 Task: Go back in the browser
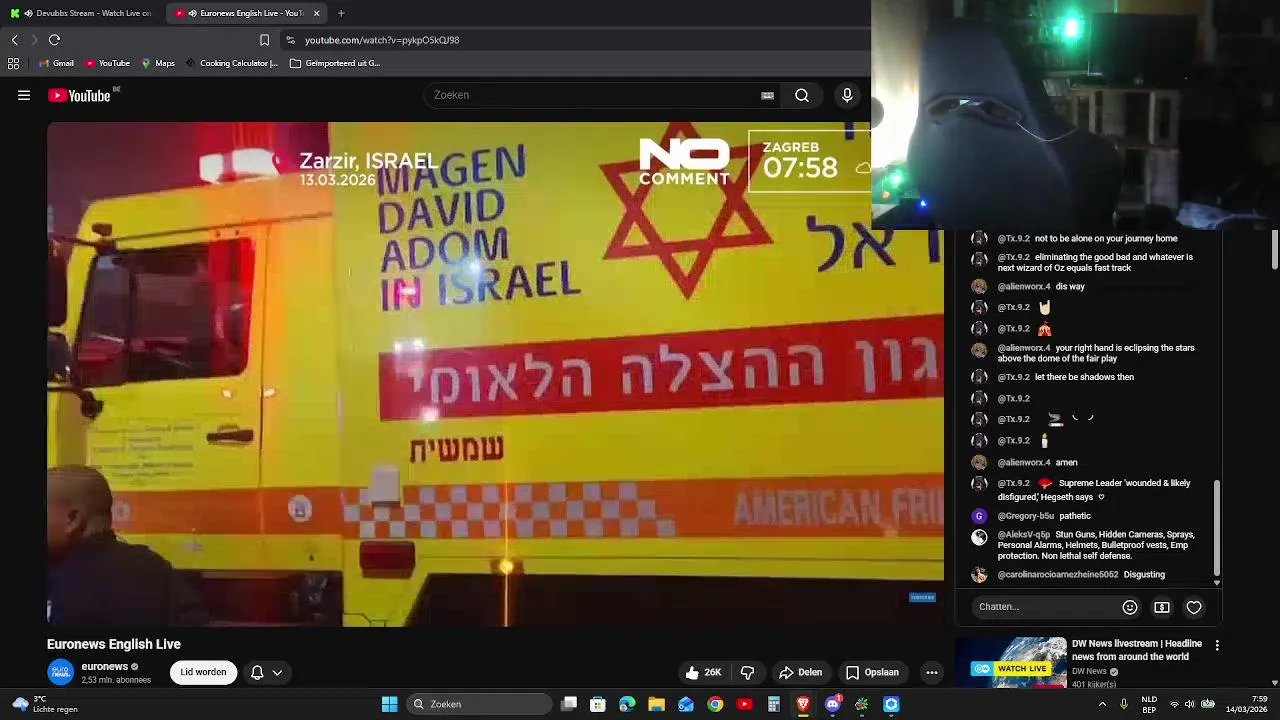pos(14,40)
